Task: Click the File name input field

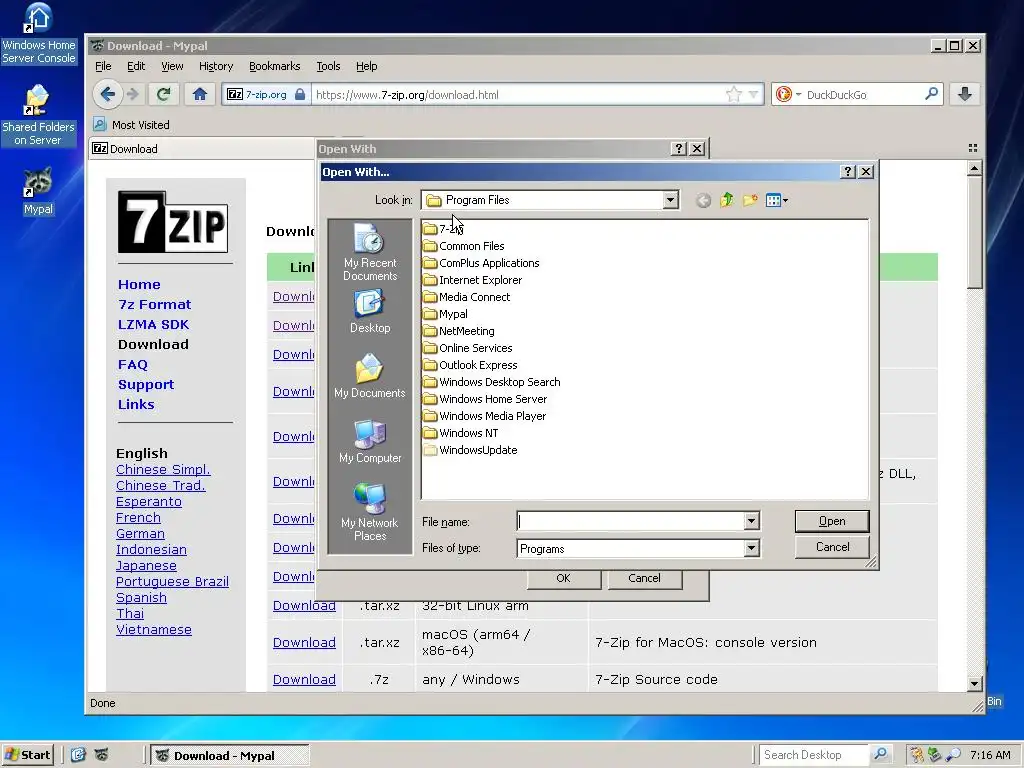Action: click(631, 521)
